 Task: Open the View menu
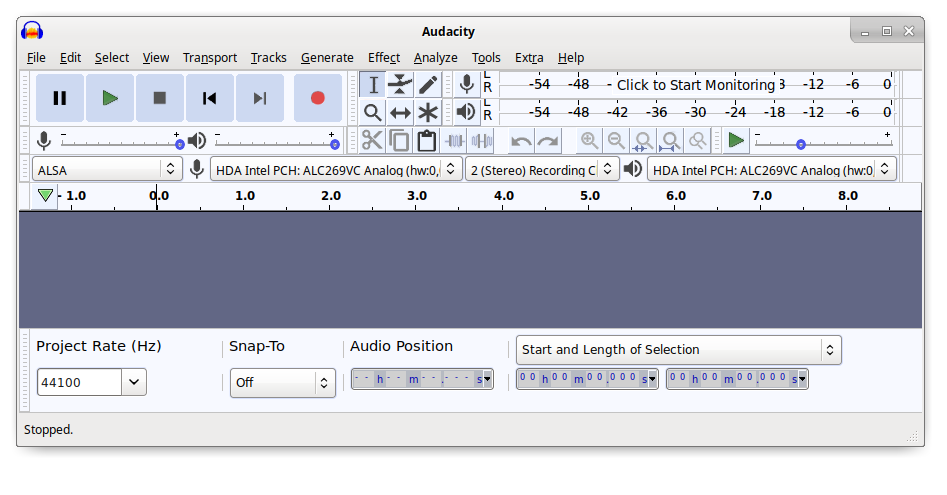(x=156, y=57)
